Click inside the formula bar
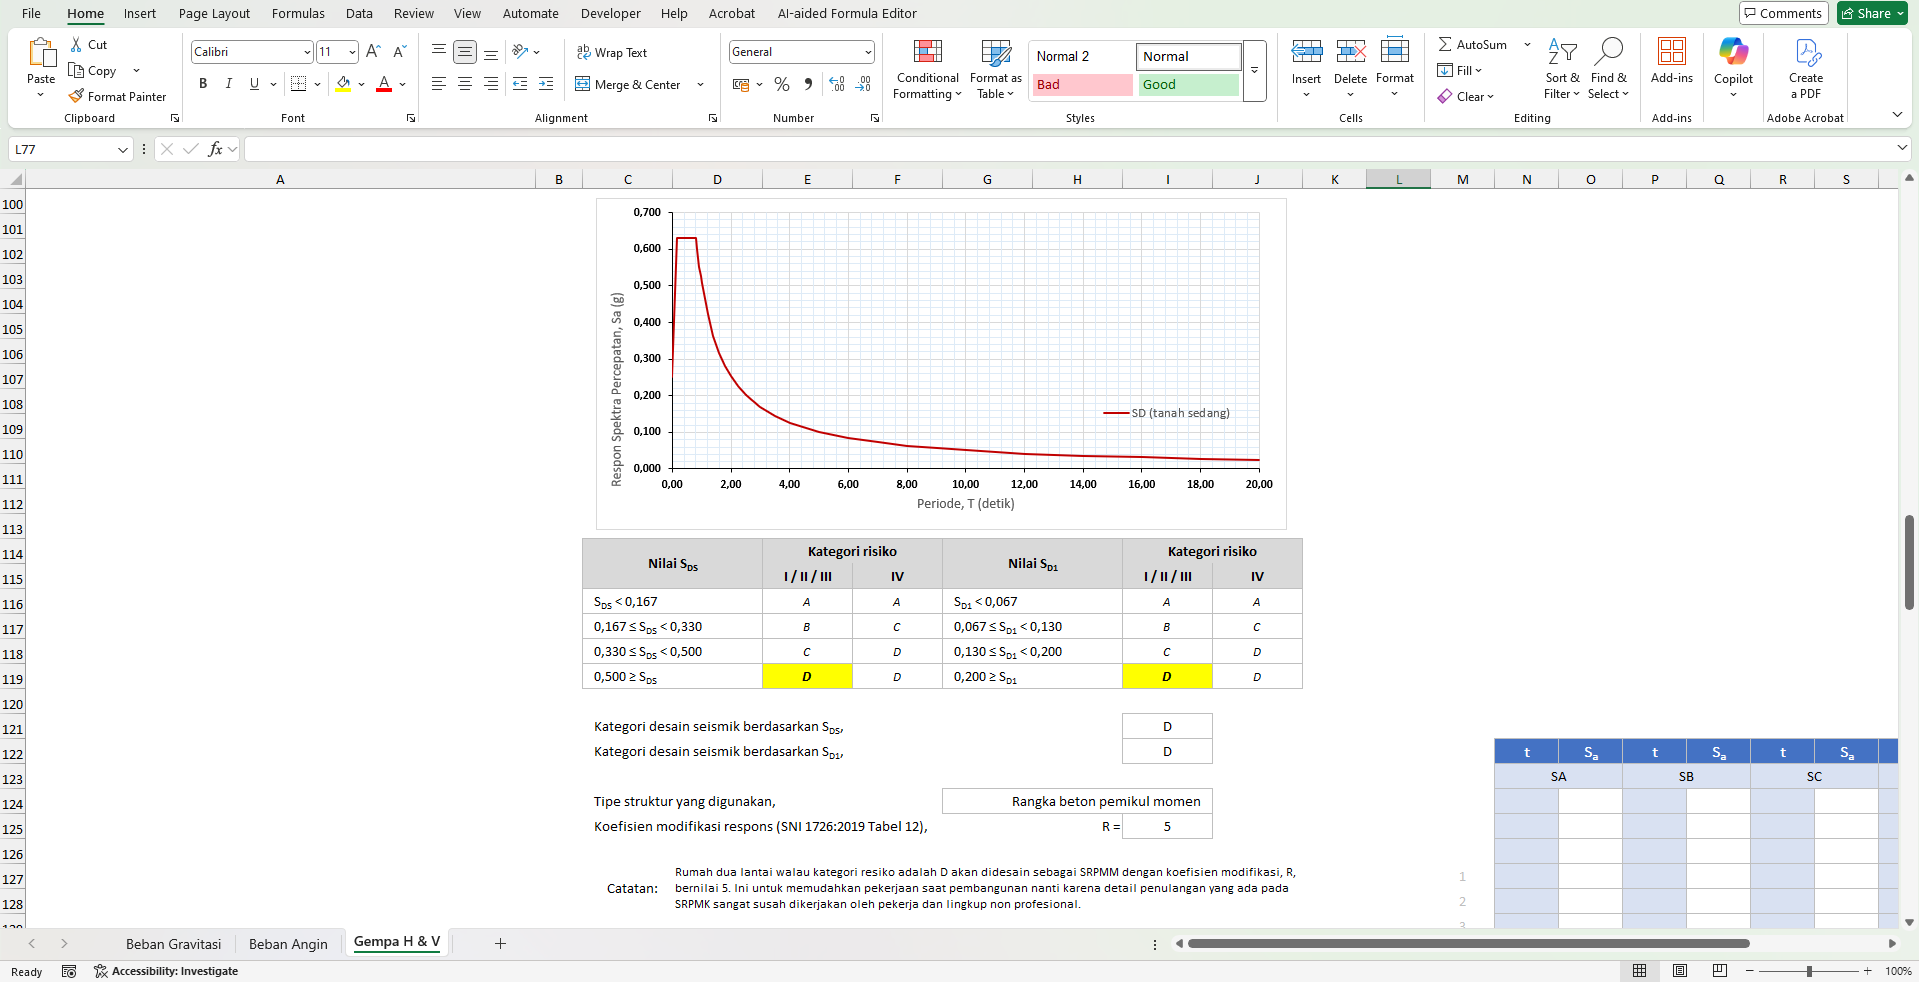 (x=1070, y=149)
